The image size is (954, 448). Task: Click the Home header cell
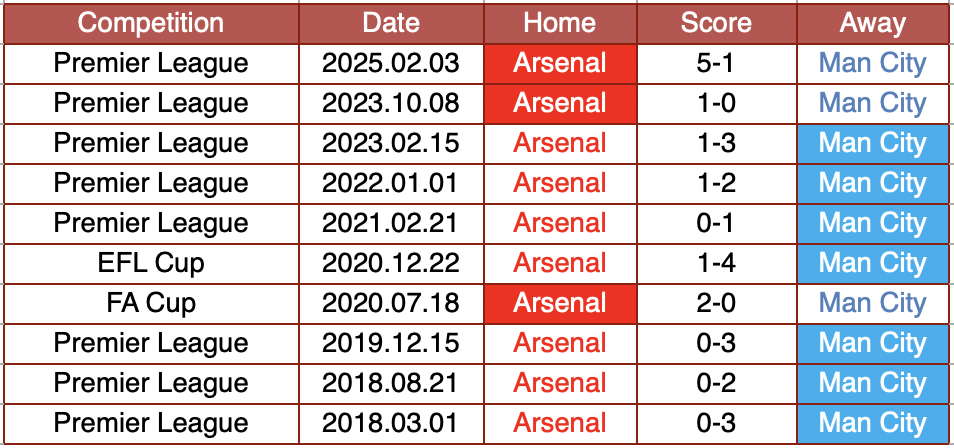[560, 23]
